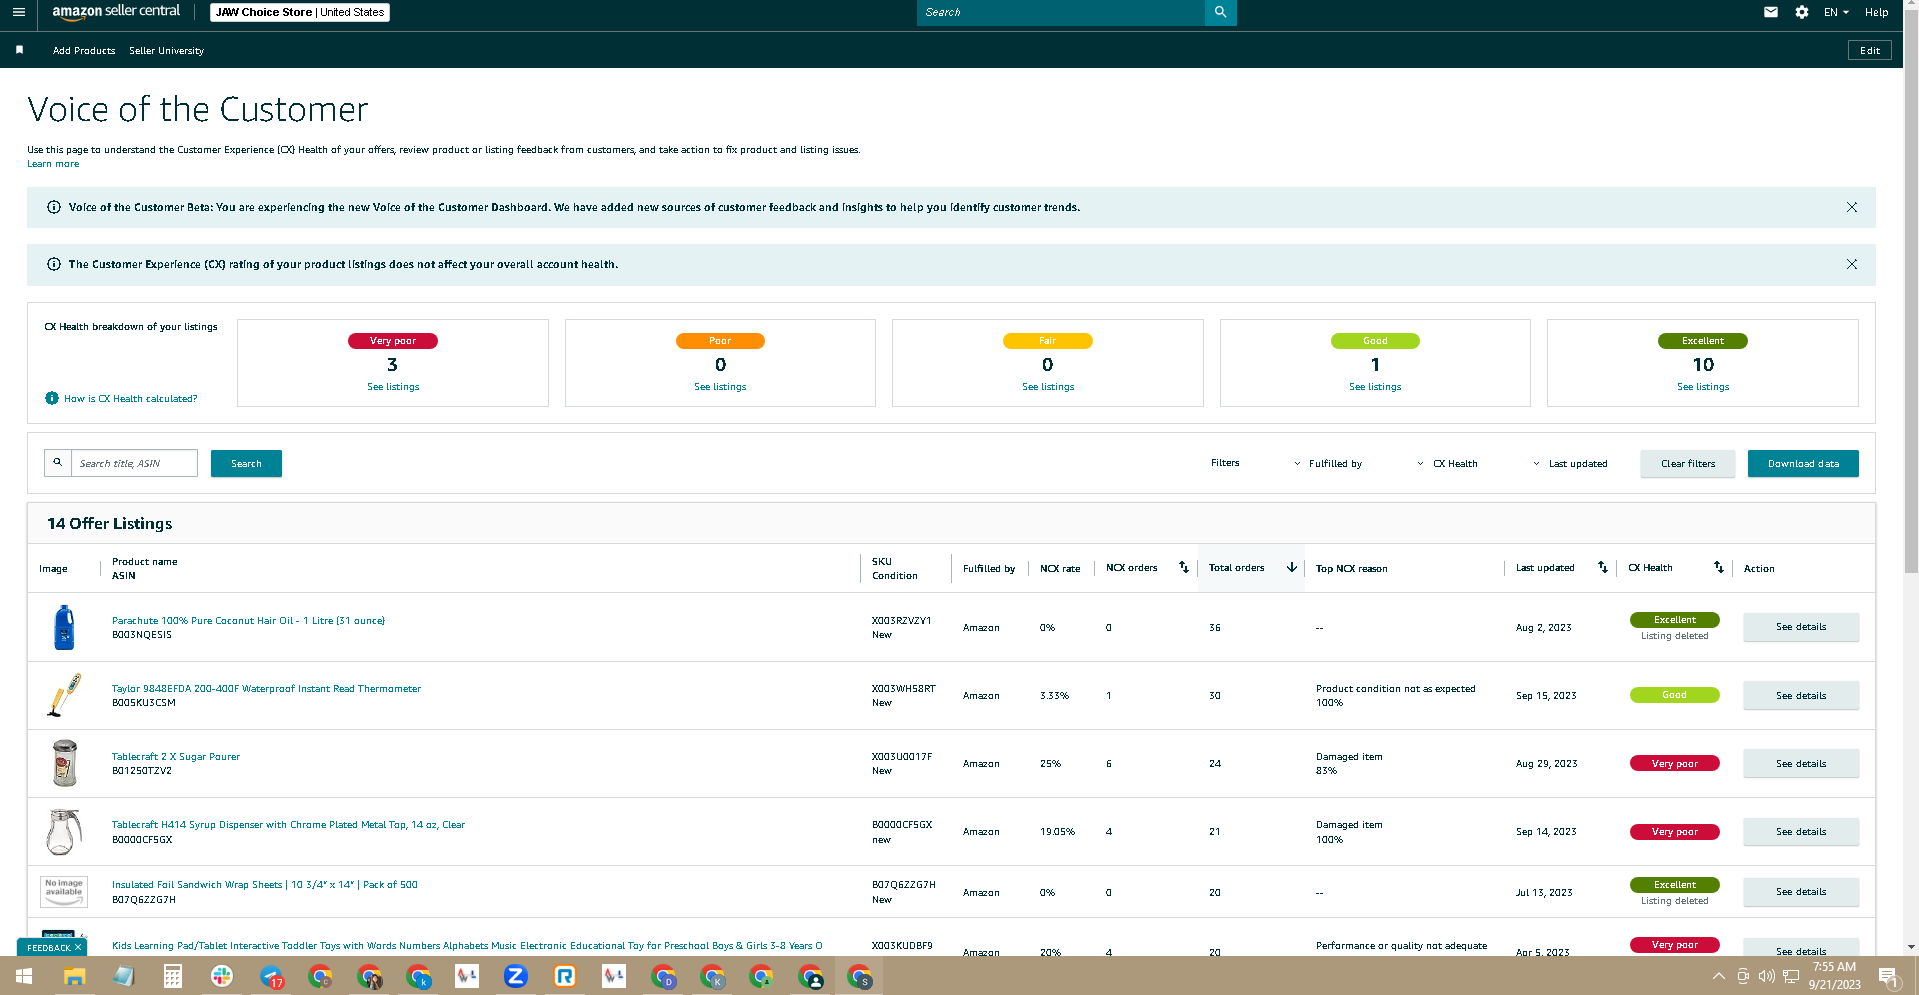This screenshot has width=1919, height=995.
Task: Click the Parachute Hair Oil bottle thumbnail
Action: point(64,627)
